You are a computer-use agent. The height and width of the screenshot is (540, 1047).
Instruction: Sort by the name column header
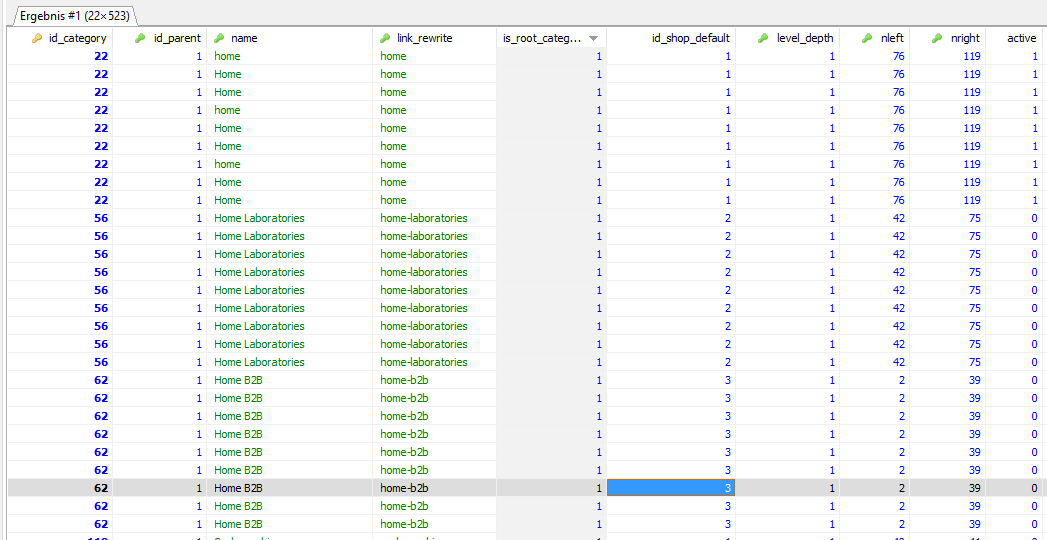point(244,38)
